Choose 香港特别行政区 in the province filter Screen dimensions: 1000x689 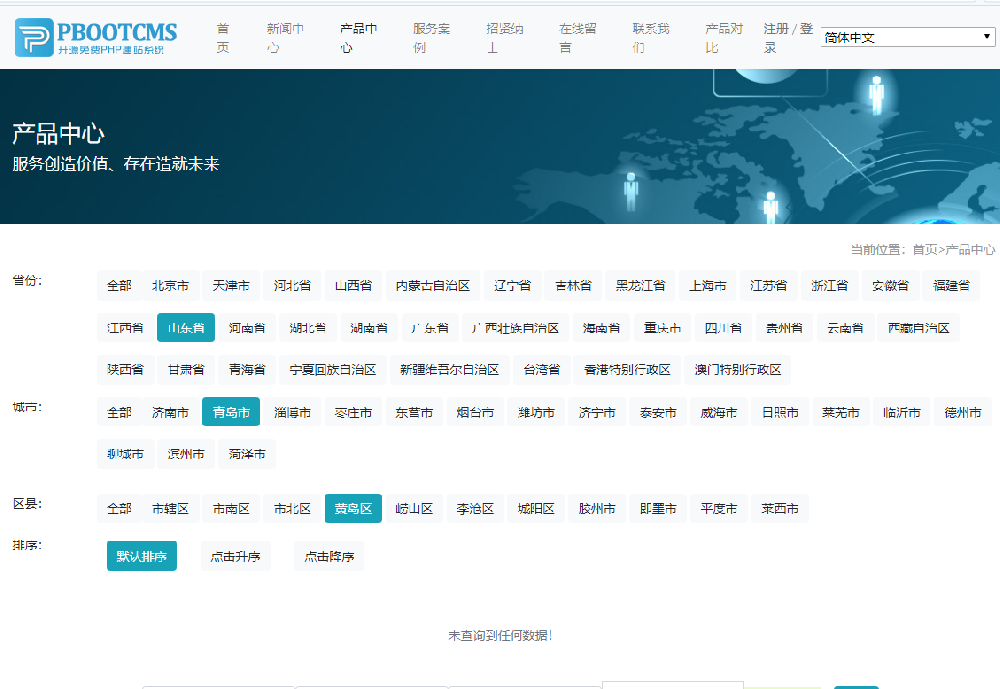628,370
